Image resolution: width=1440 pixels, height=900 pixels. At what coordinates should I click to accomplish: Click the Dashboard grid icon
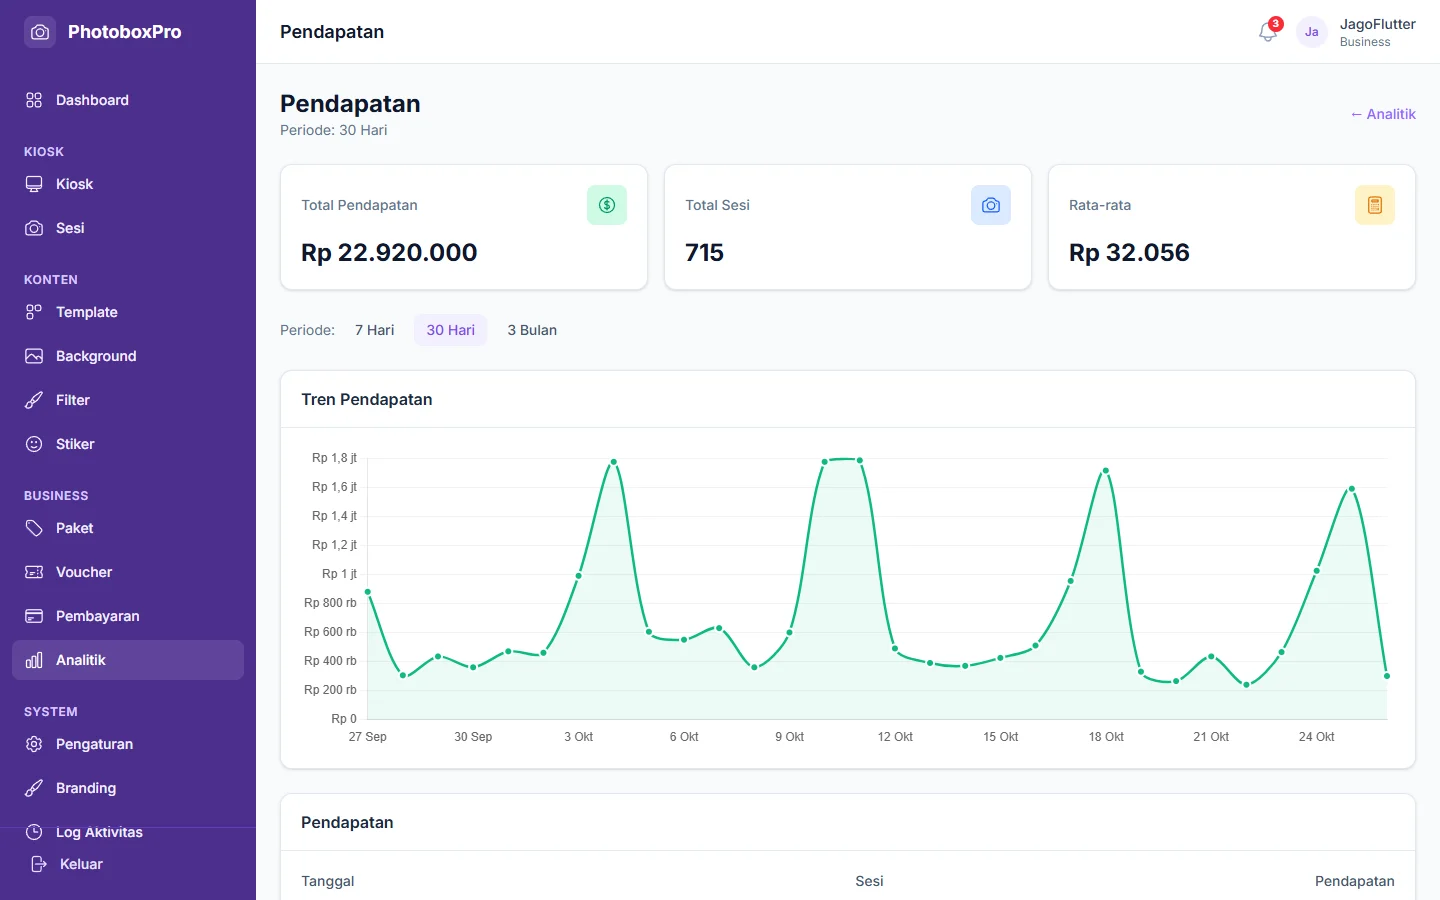(34, 100)
